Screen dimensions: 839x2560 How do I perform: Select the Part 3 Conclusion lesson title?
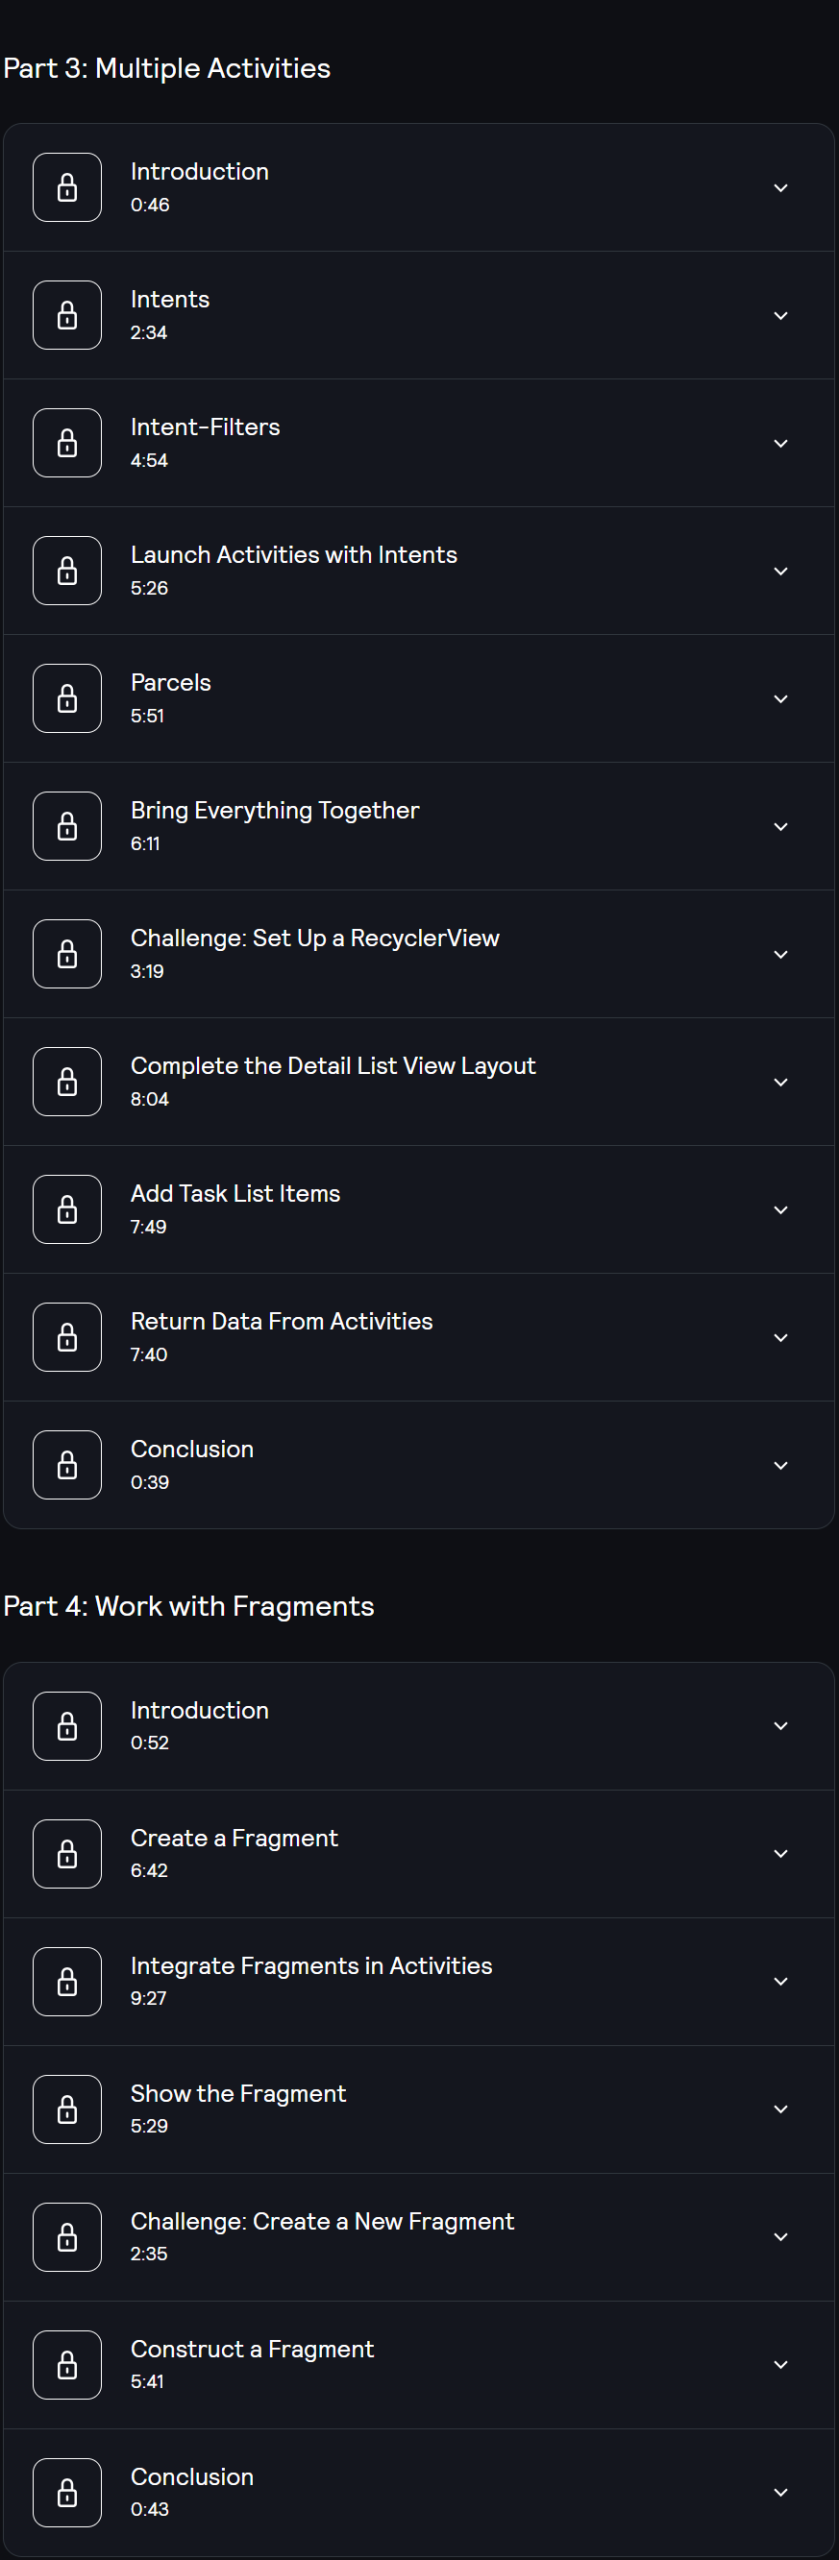click(x=192, y=1449)
